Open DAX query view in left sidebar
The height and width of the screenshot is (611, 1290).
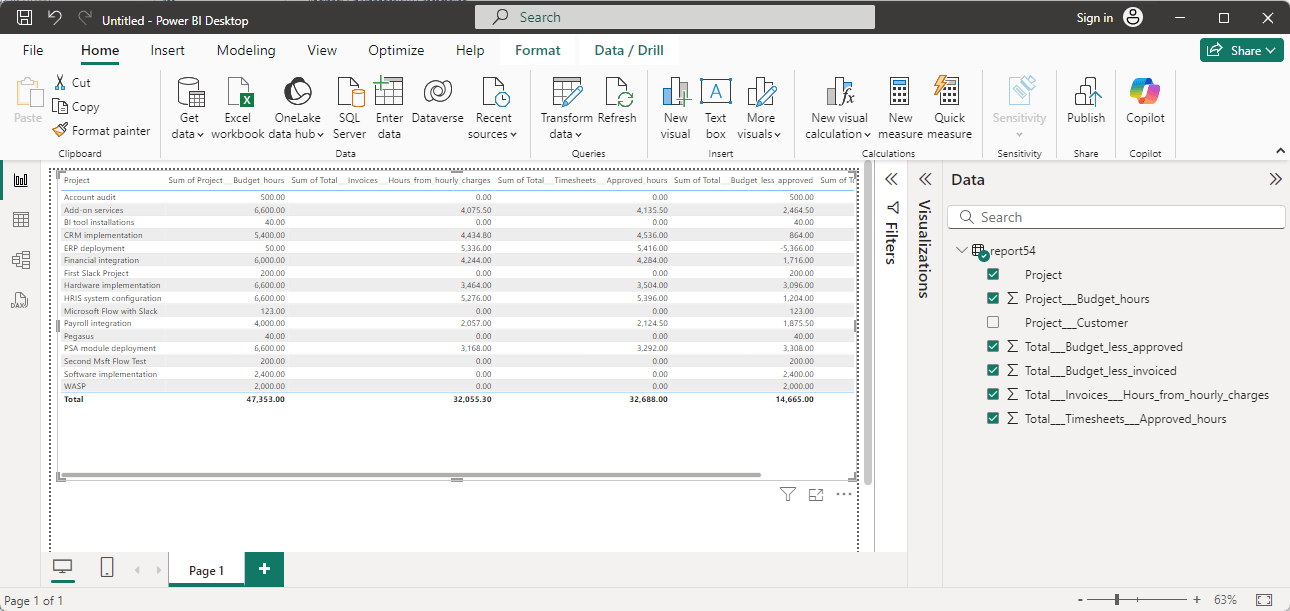pyautogui.click(x=20, y=300)
